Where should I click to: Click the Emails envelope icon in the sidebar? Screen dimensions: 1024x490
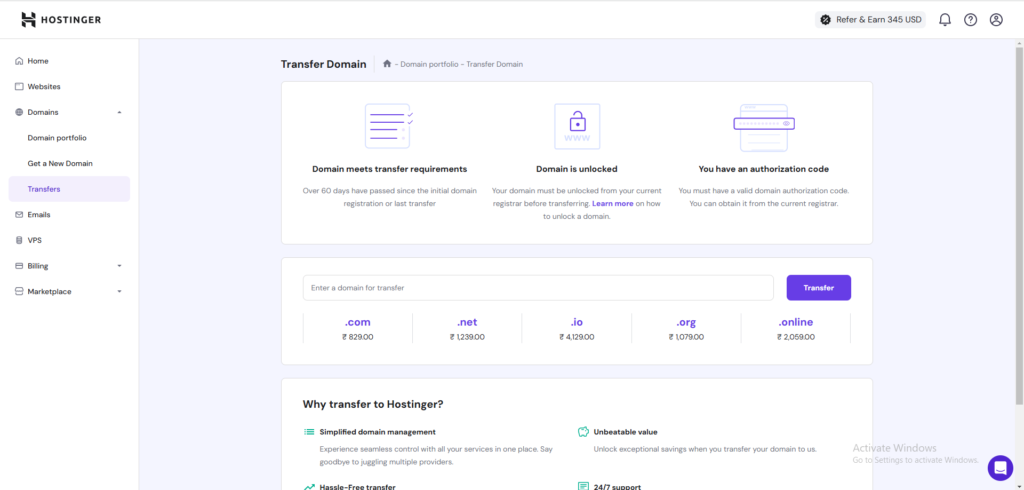coord(19,214)
